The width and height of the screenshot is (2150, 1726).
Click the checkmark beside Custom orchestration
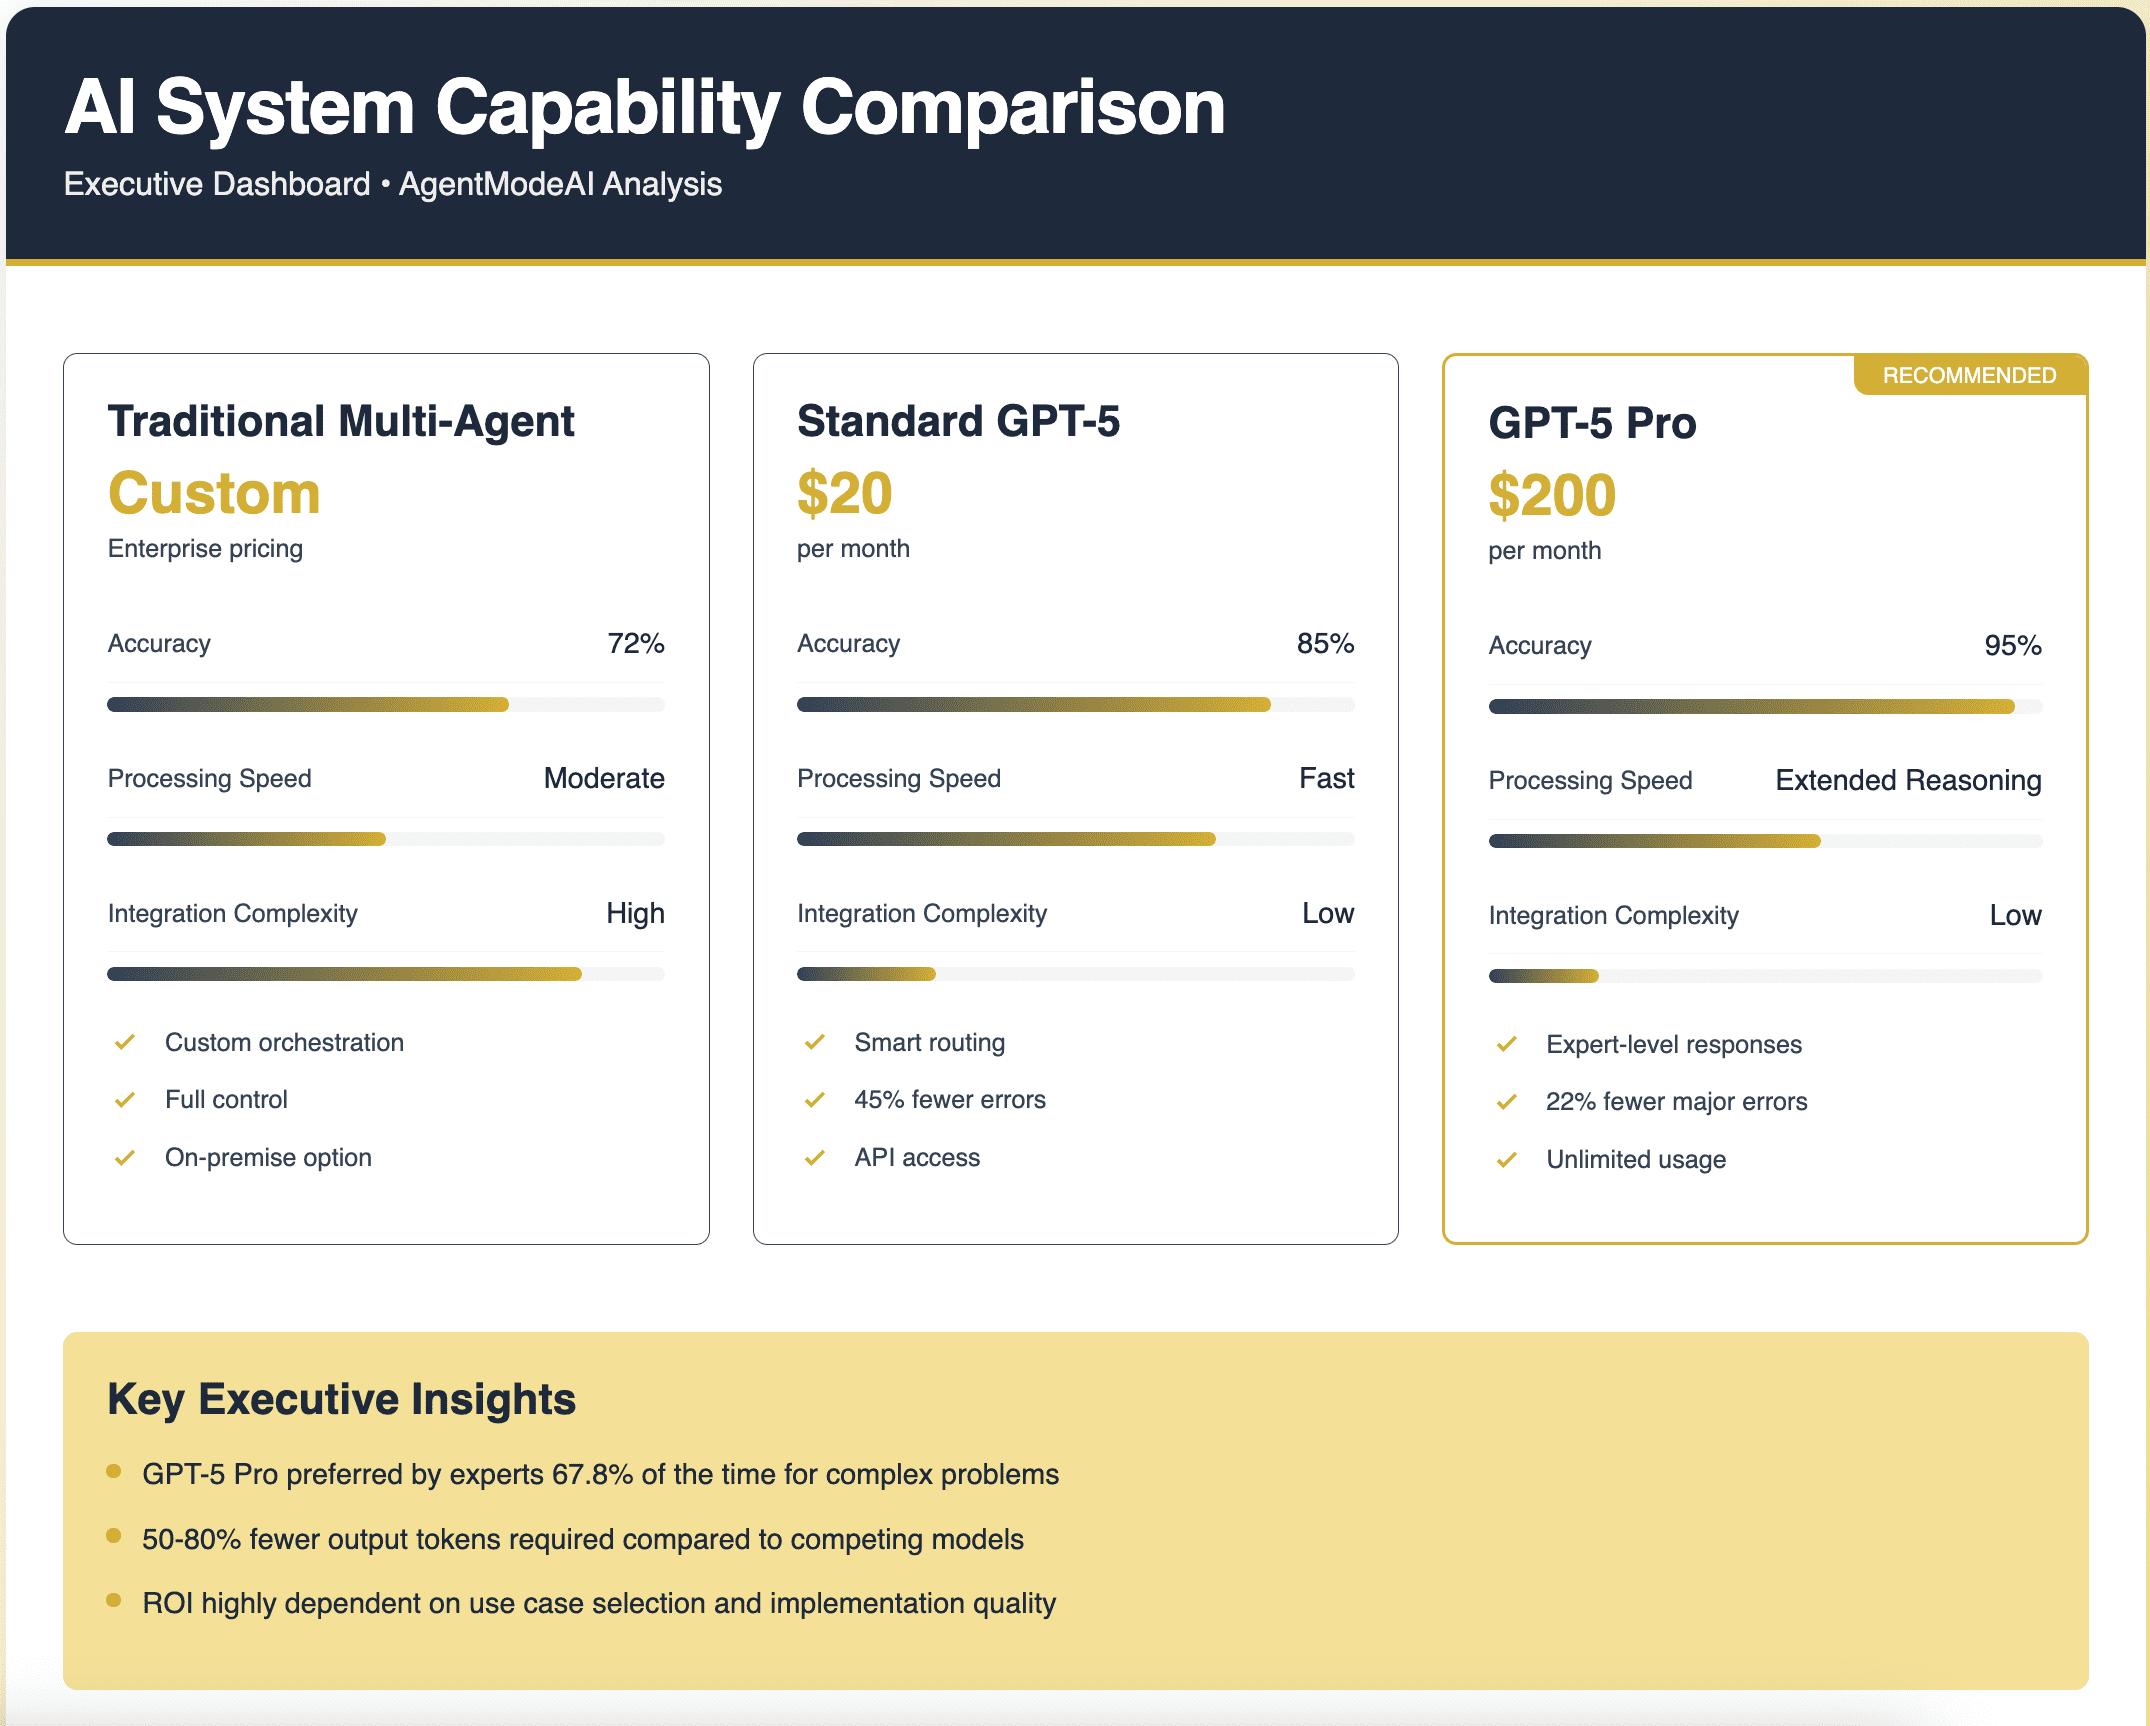(x=125, y=1042)
